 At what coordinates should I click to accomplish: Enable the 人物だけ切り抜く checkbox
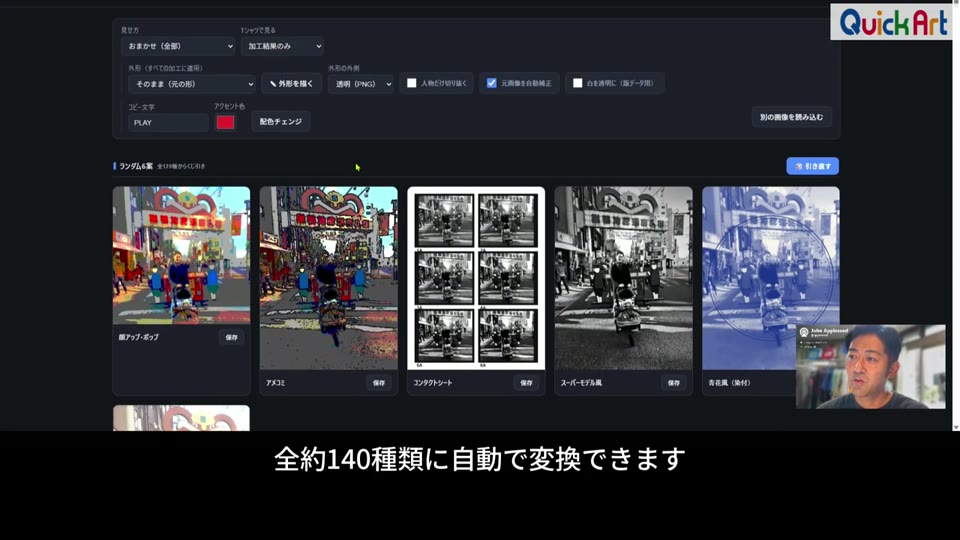click(x=412, y=83)
